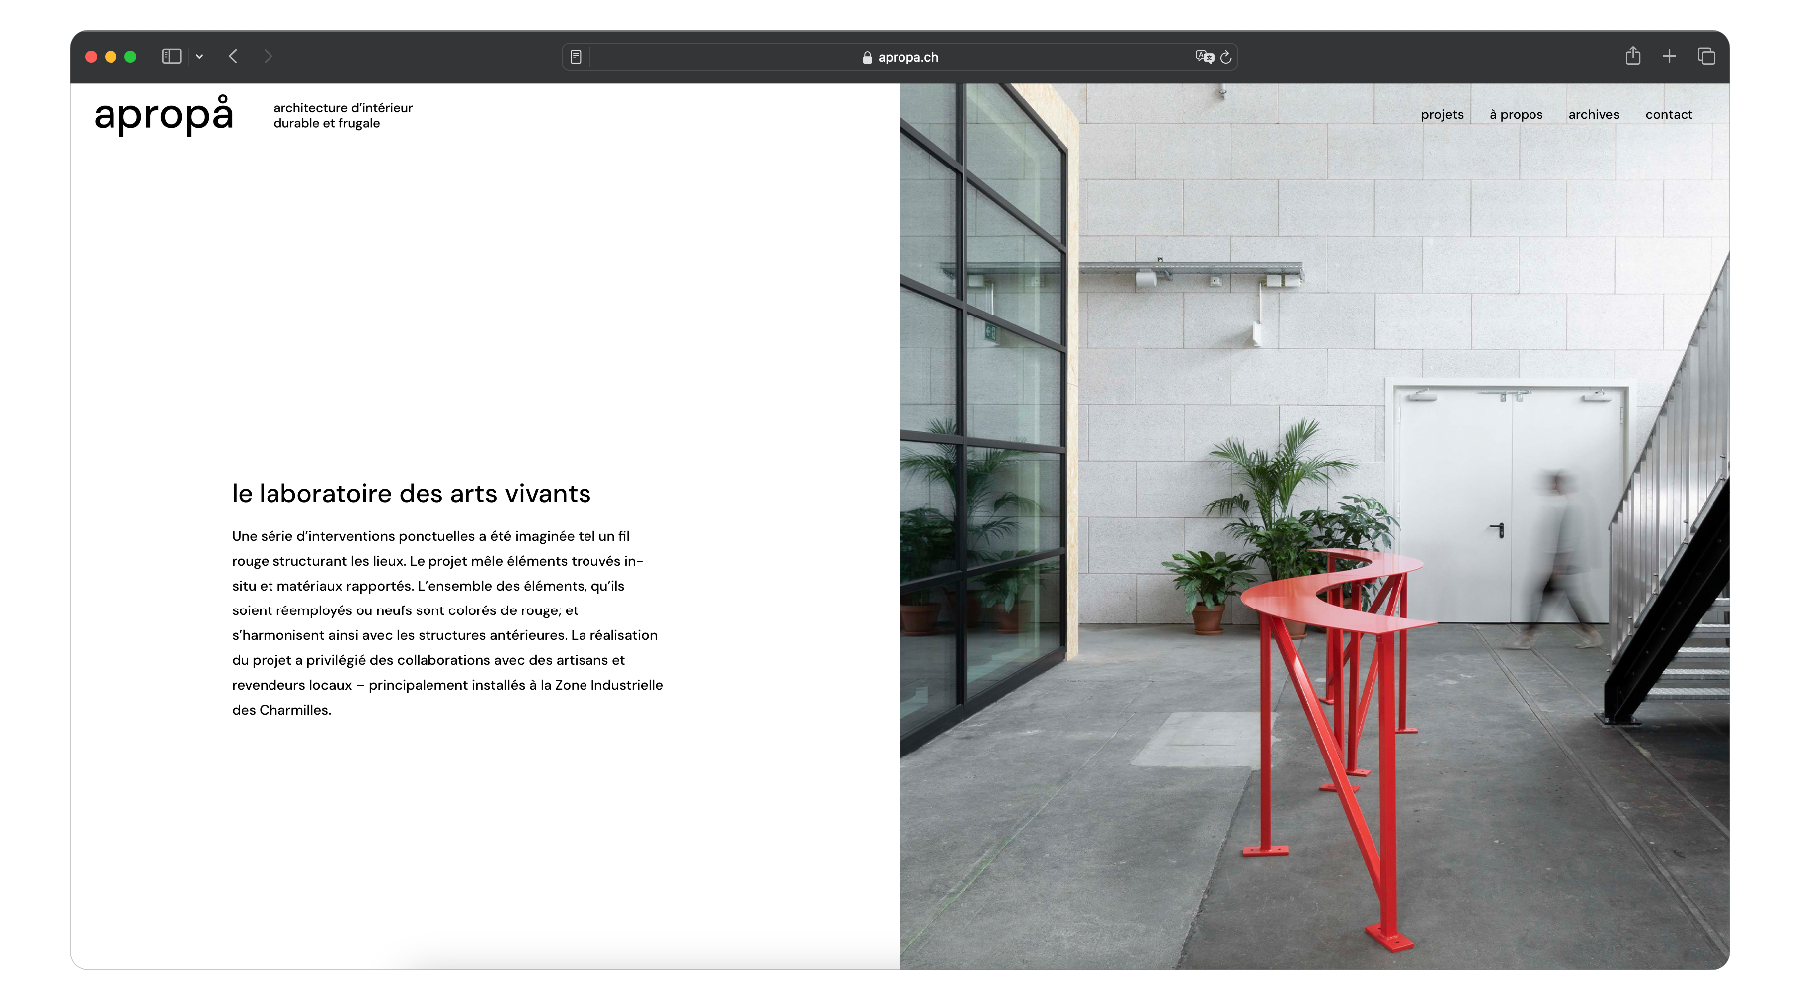Close window with red button

[x=91, y=57]
